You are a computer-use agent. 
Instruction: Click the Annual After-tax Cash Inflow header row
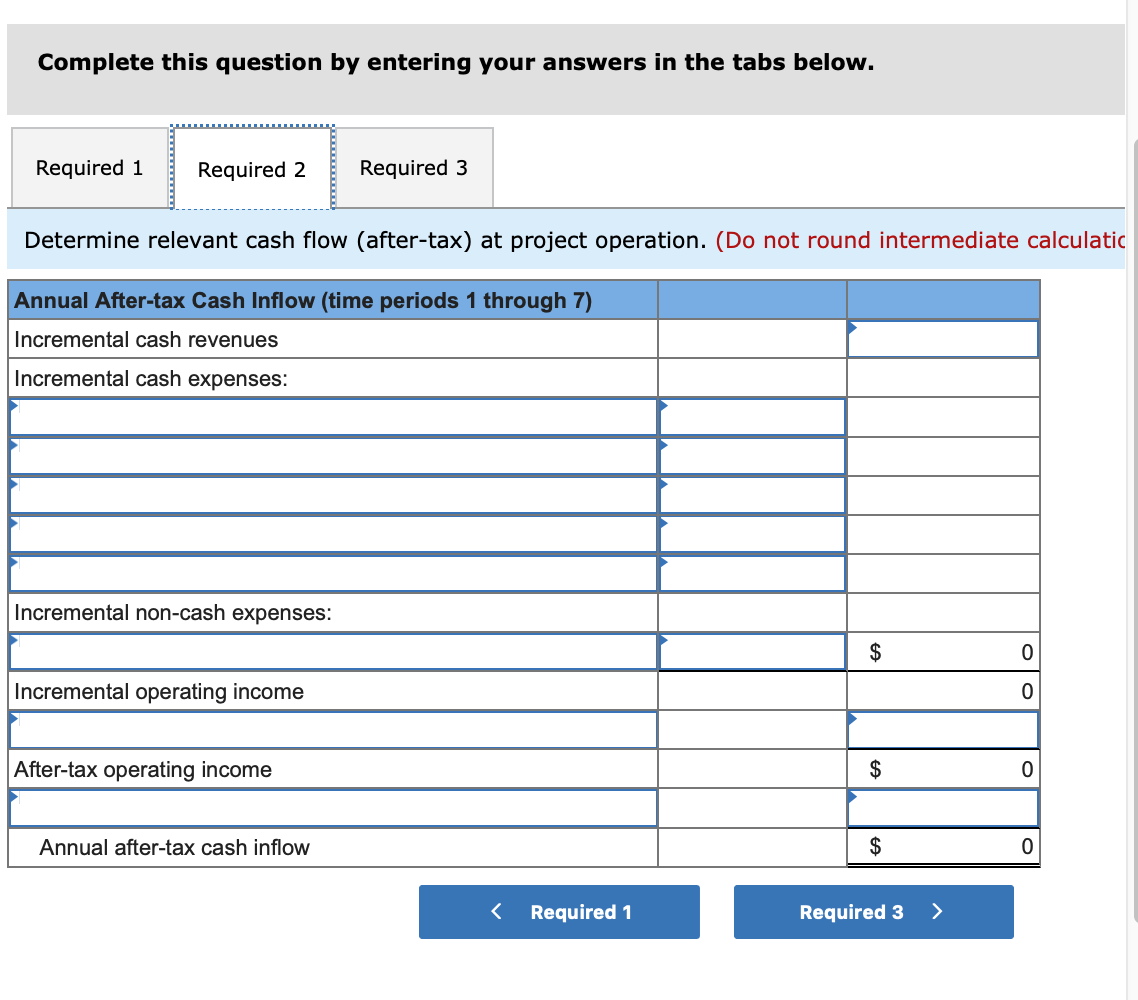click(330, 299)
